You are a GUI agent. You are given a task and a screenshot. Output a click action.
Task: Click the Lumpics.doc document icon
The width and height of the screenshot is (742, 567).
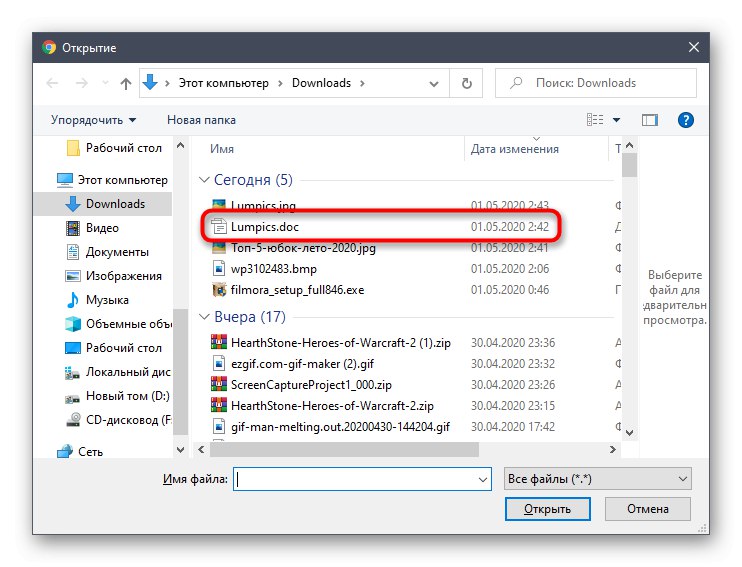[219, 227]
